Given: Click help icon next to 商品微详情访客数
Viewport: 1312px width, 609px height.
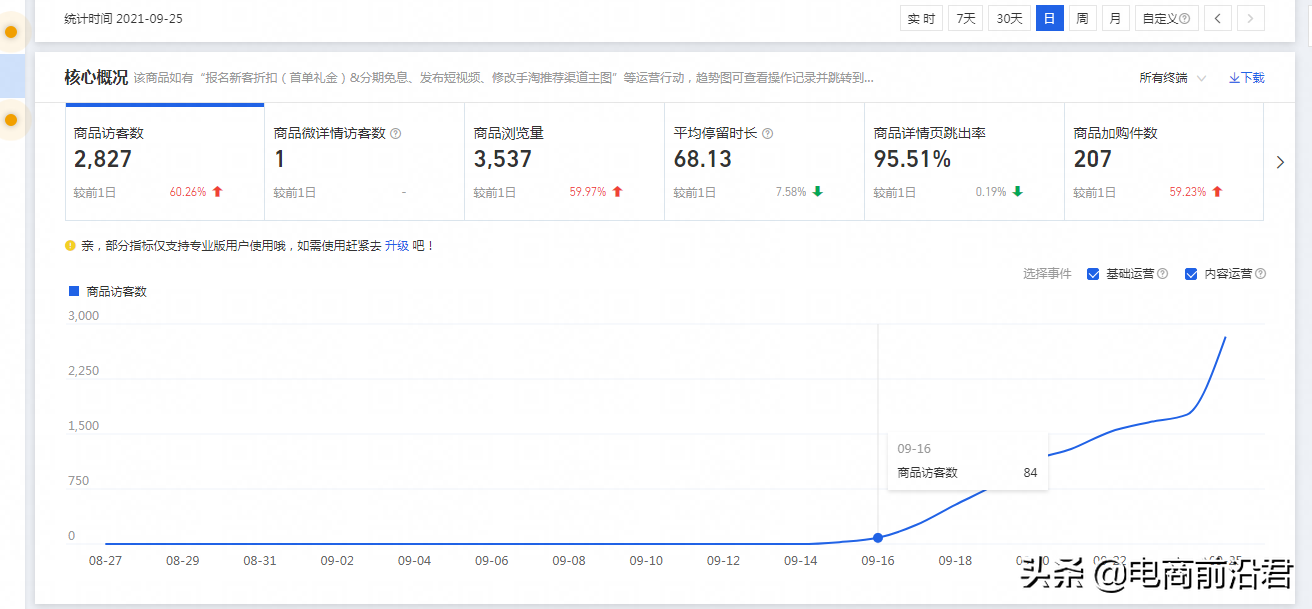Looking at the screenshot, I should [x=396, y=133].
